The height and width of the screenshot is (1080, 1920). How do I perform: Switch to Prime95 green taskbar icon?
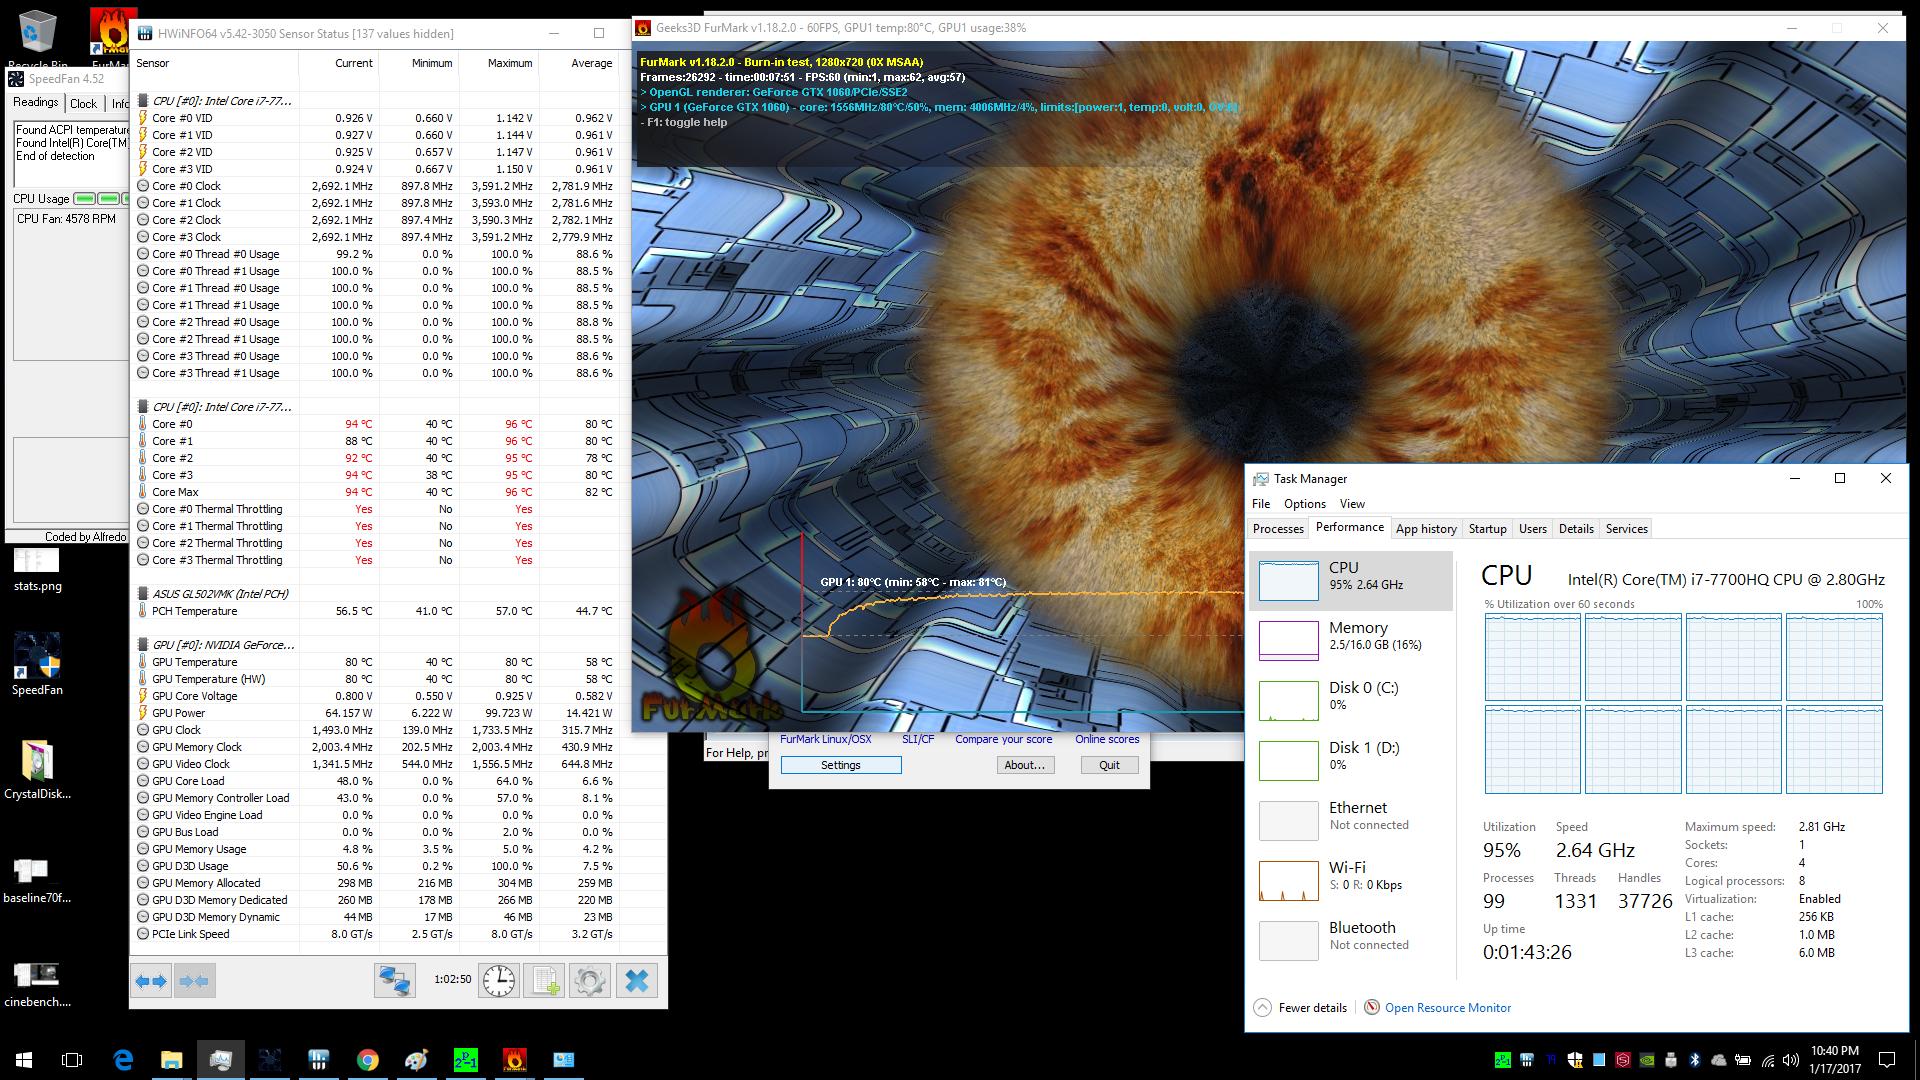(x=466, y=1060)
